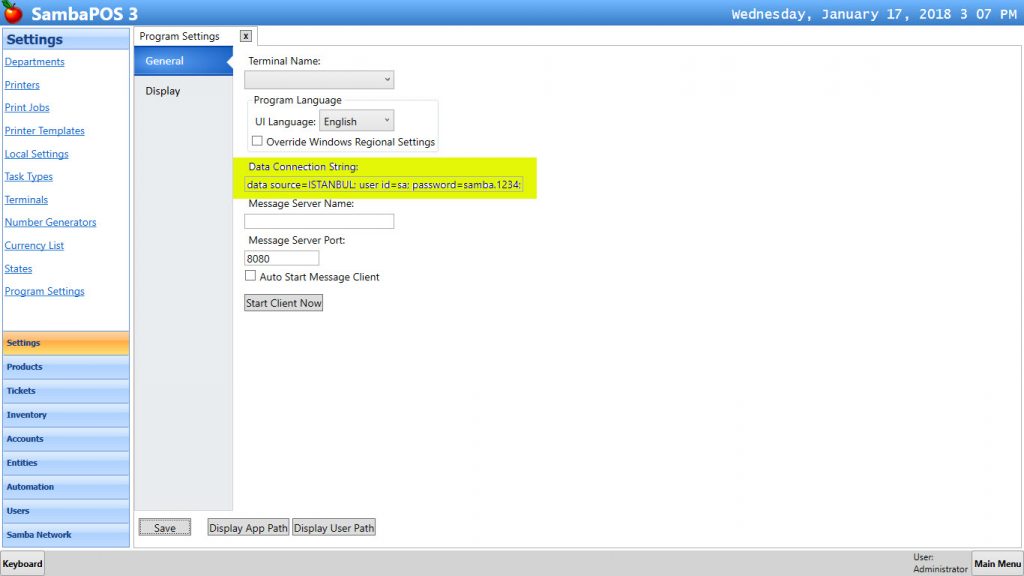Viewport: 1024px width, 576px height.
Task: Click the SambaPOS apple logo icon
Action: point(12,12)
